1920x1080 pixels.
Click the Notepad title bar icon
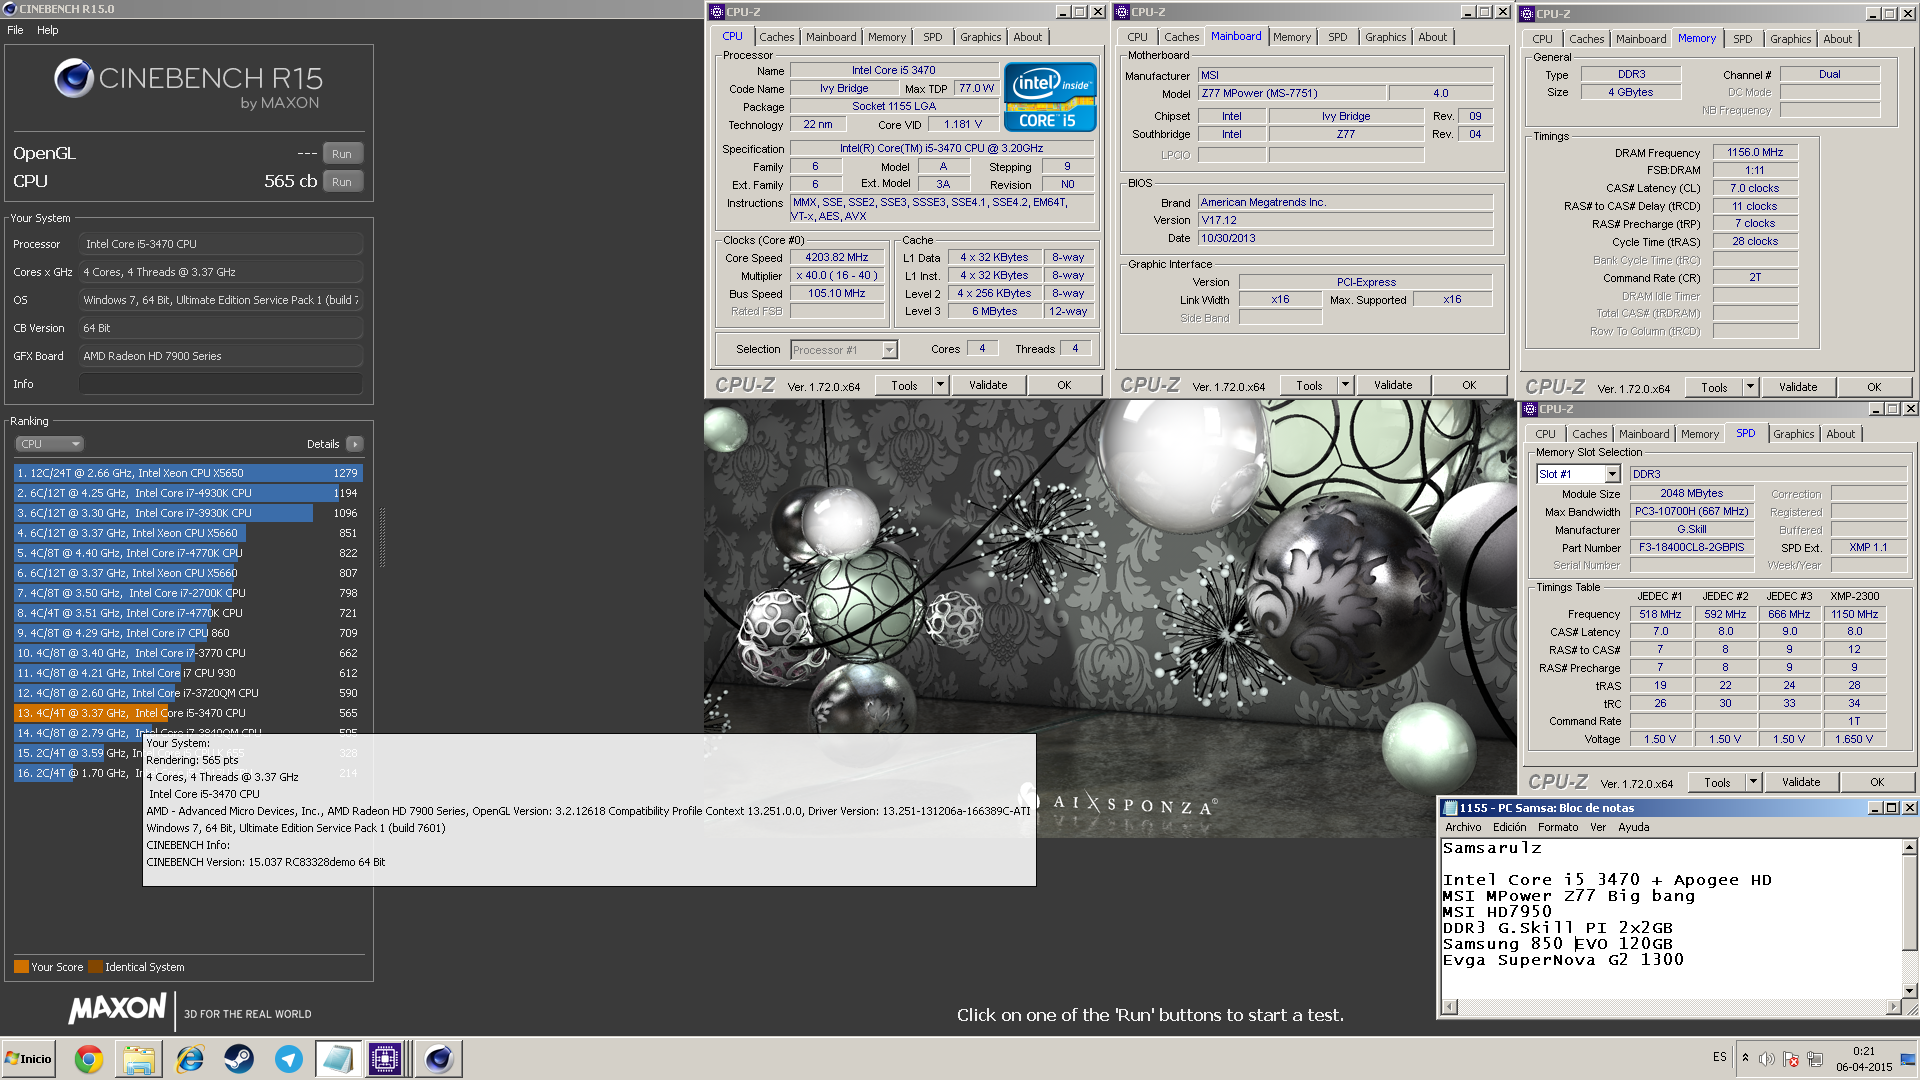(x=1449, y=808)
